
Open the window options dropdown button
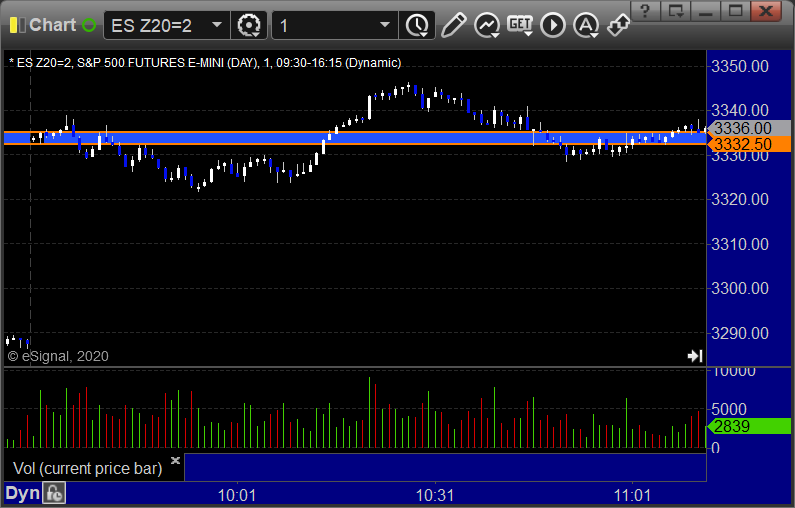click(676, 11)
